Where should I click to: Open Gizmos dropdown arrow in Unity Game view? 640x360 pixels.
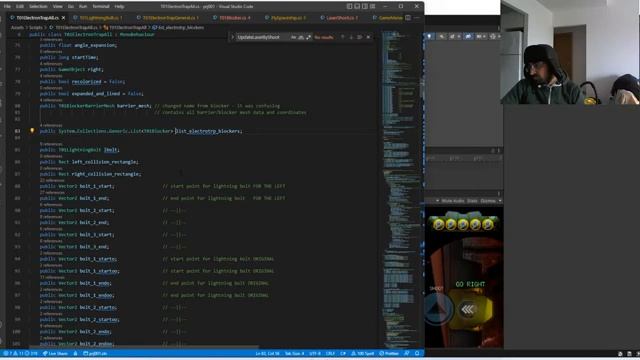click(500, 201)
